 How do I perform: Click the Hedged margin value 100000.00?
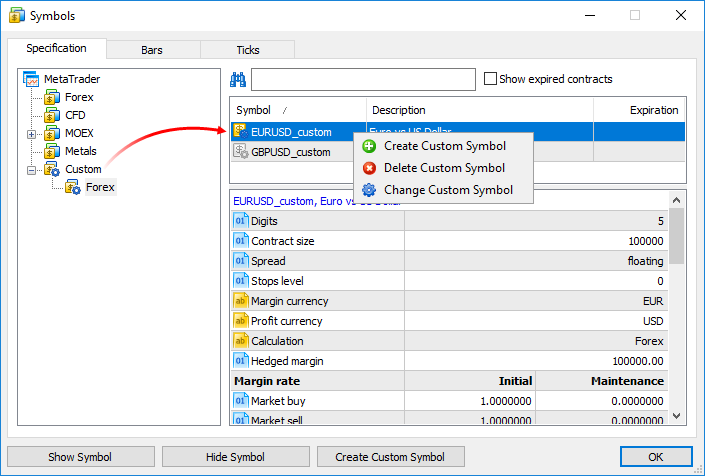(x=638, y=361)
